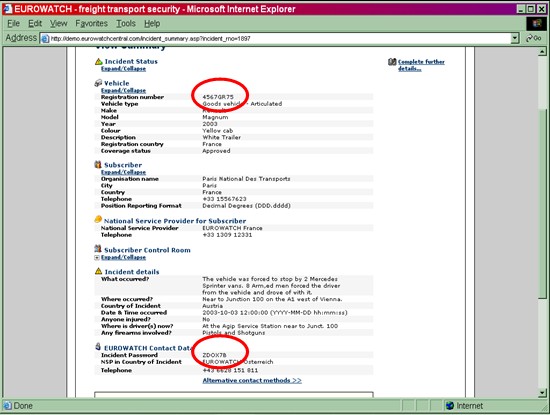Click the address bar URL field

tap(280, 38)
